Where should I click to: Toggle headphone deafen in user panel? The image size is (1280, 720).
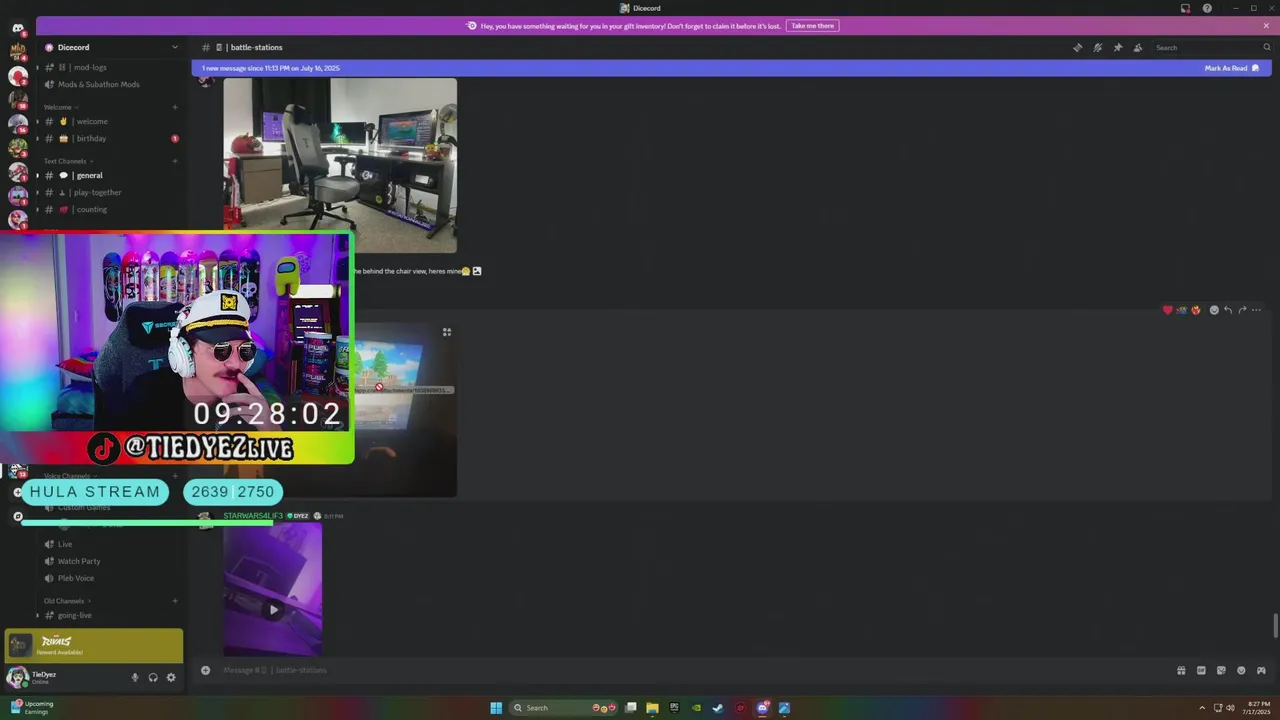coord(153,677)
